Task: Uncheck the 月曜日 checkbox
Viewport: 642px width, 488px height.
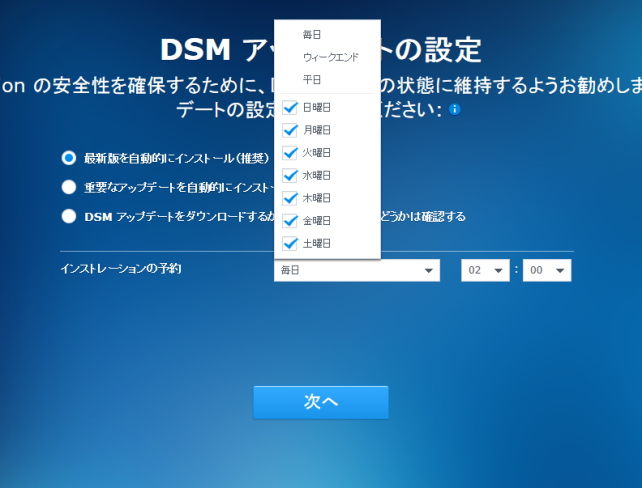Action: 290,130
